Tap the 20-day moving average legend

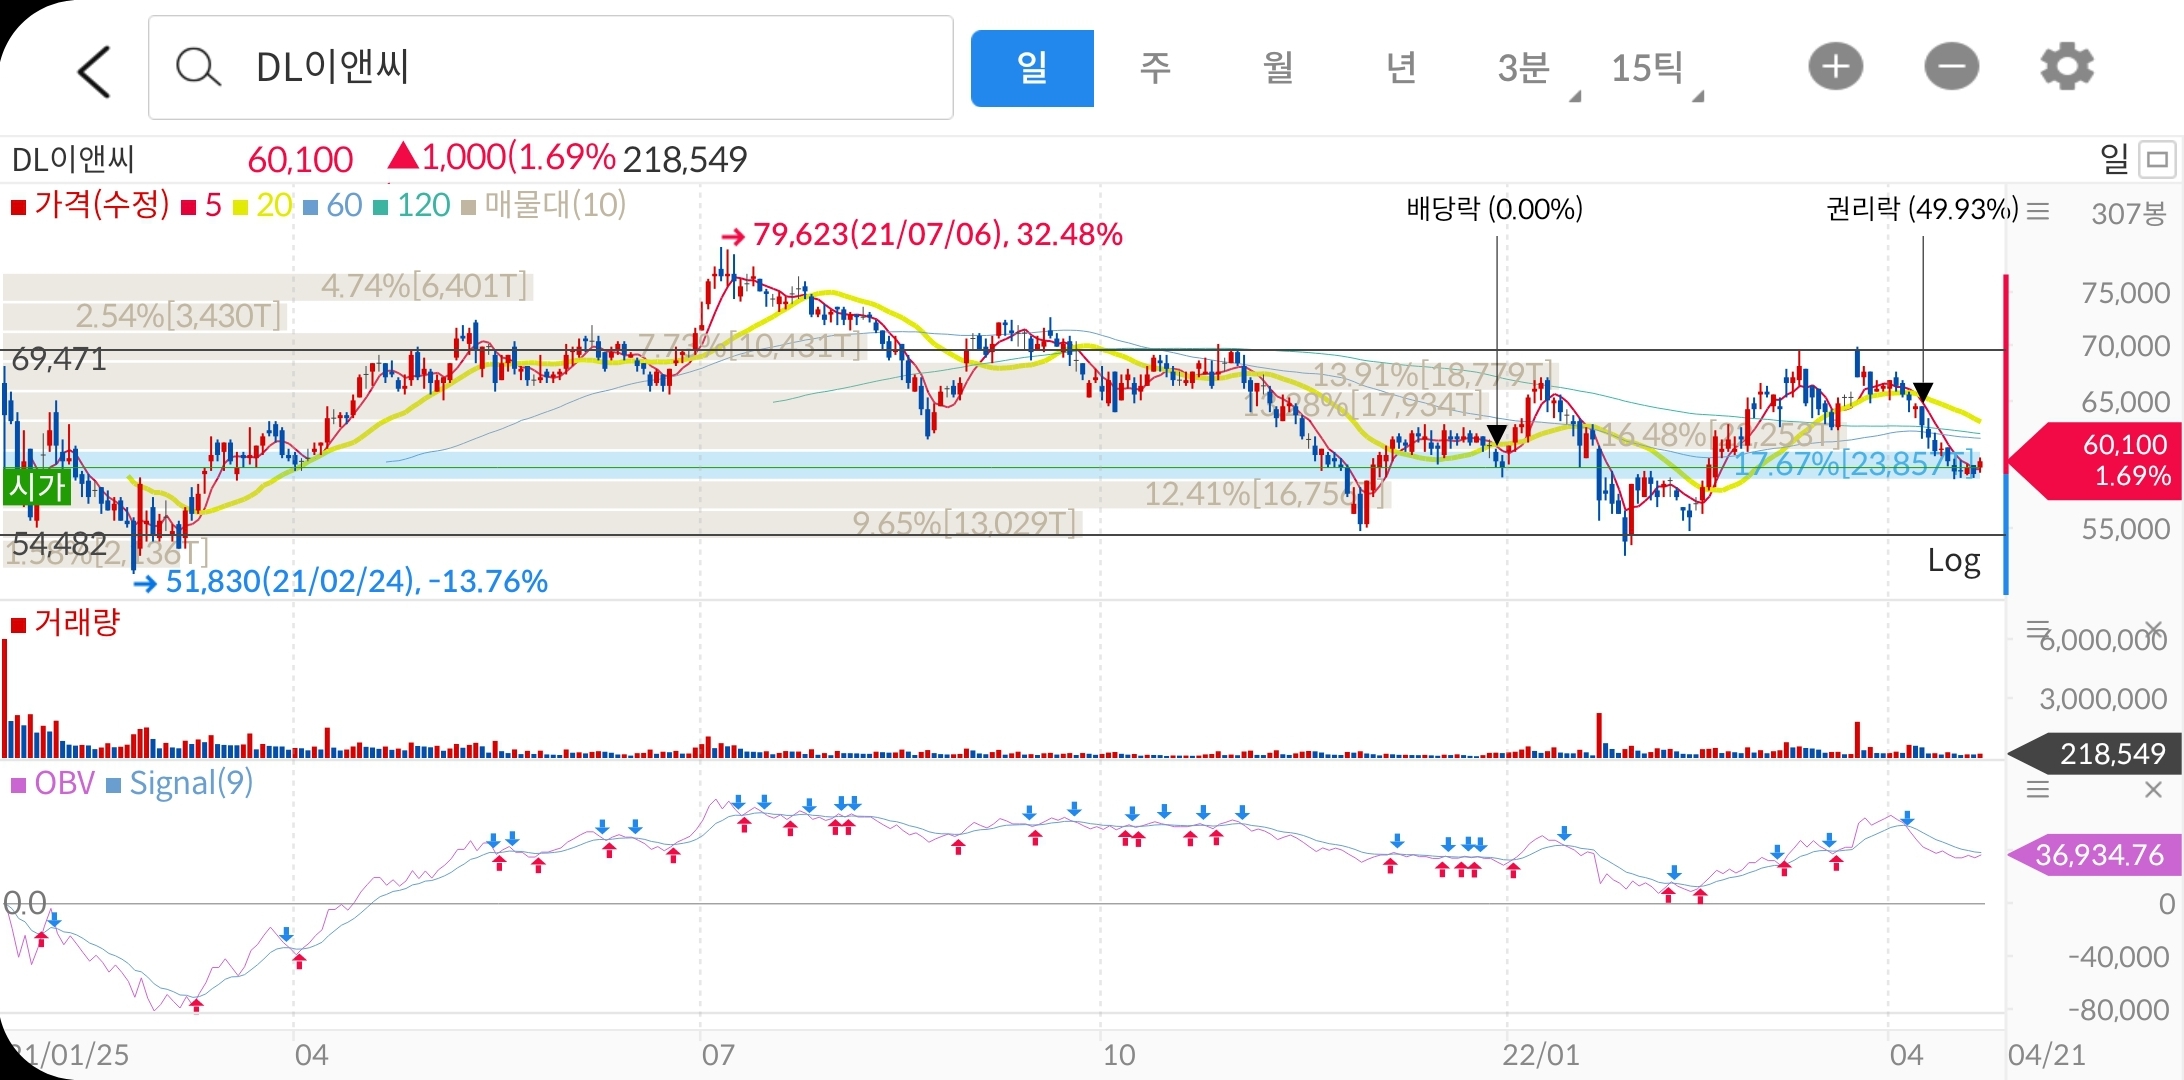click(263, 206)
